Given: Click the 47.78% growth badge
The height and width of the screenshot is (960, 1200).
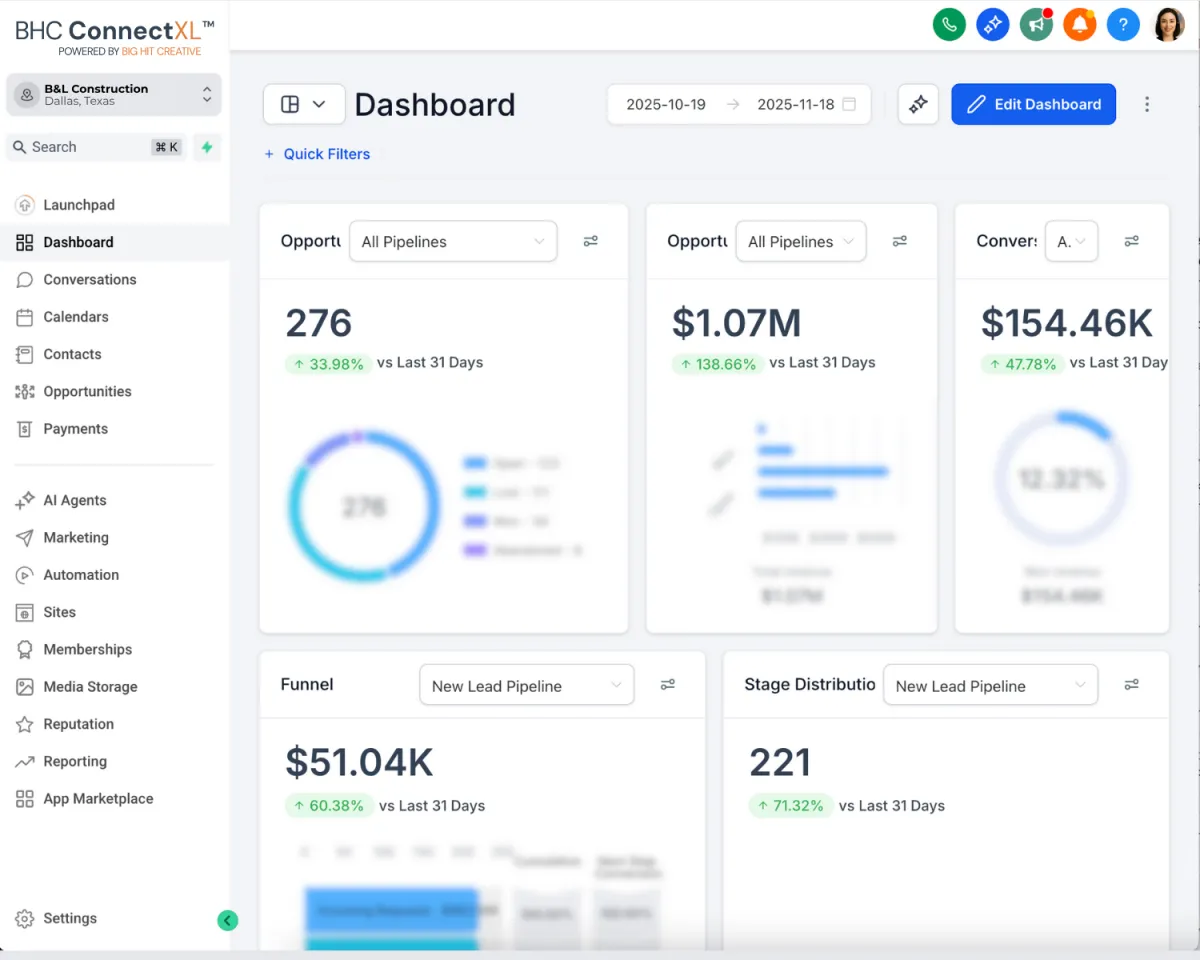Looking at the screenshot, I should (1022, 364).
